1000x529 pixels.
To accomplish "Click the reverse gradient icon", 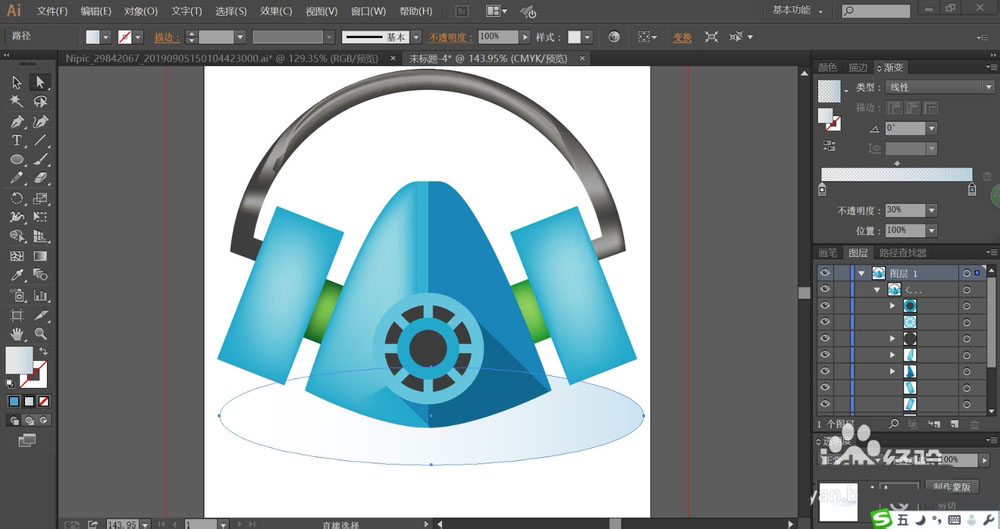I will click(829, 145).
